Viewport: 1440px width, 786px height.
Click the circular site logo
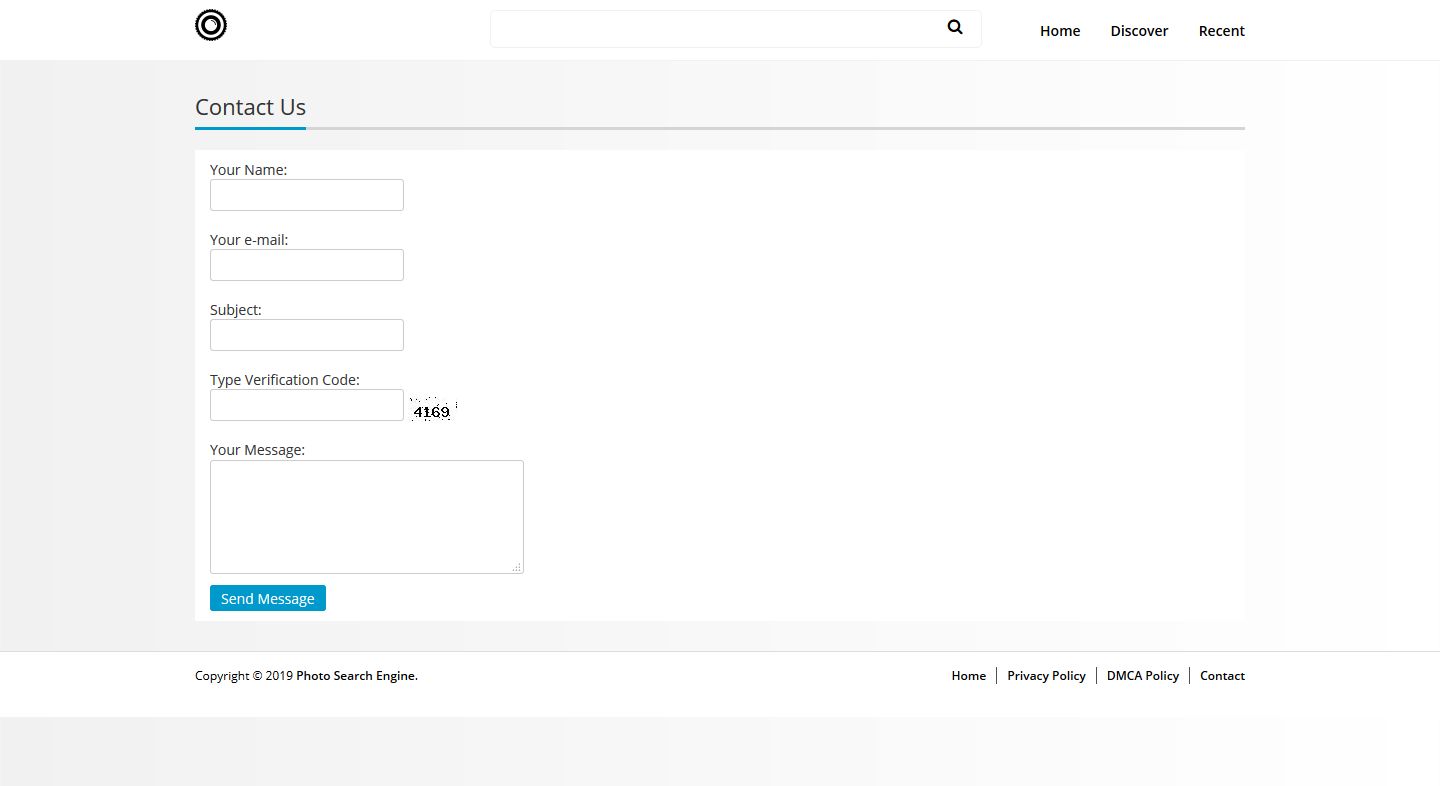pos(211,25)
